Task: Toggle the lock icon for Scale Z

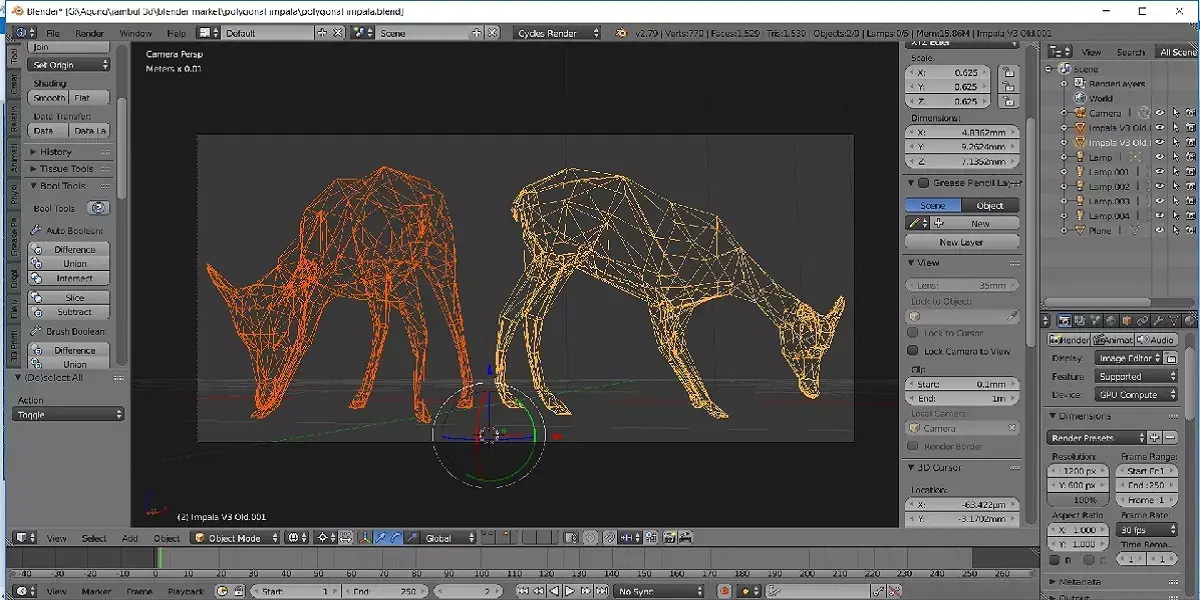Action: (x=1008, y=101)
